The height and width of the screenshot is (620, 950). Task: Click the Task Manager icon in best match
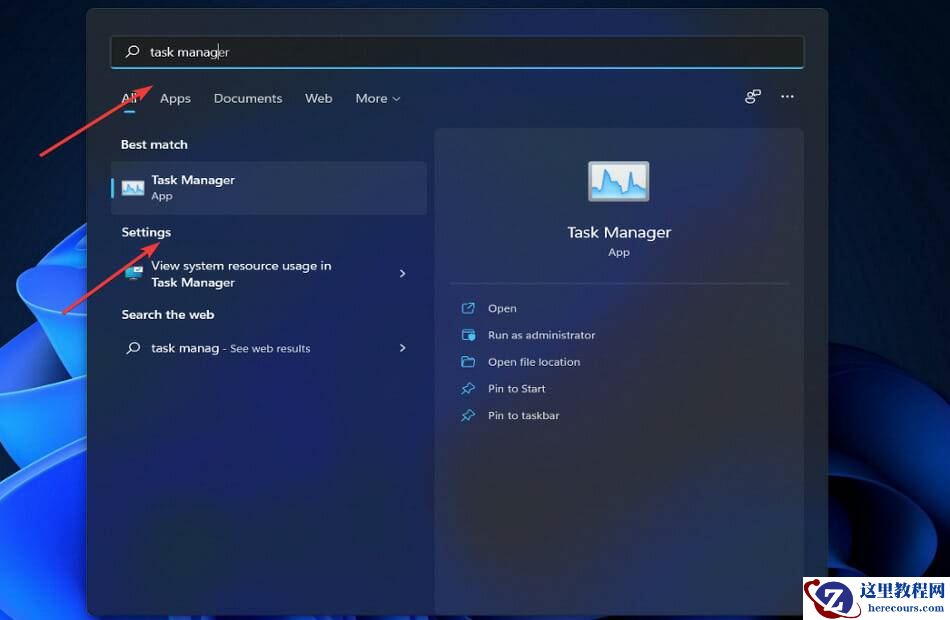click(133, 188)
